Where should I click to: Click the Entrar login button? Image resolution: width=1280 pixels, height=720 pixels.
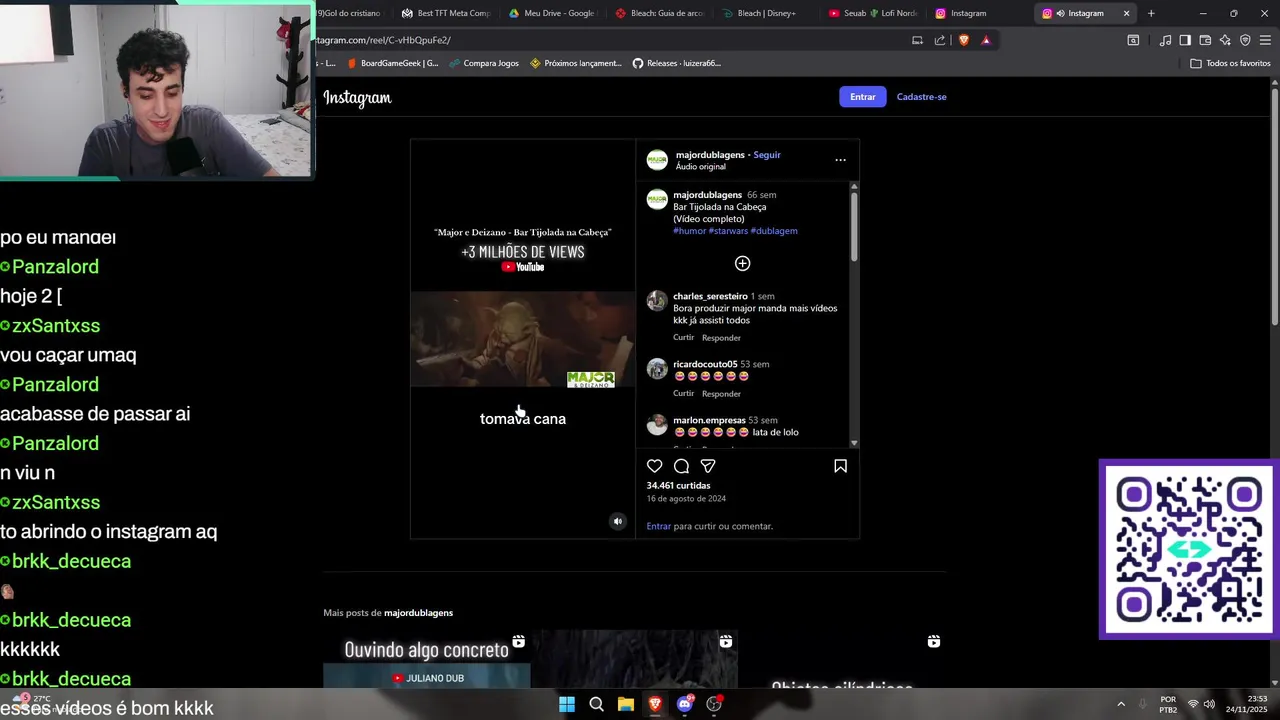[x=862, y=97]
